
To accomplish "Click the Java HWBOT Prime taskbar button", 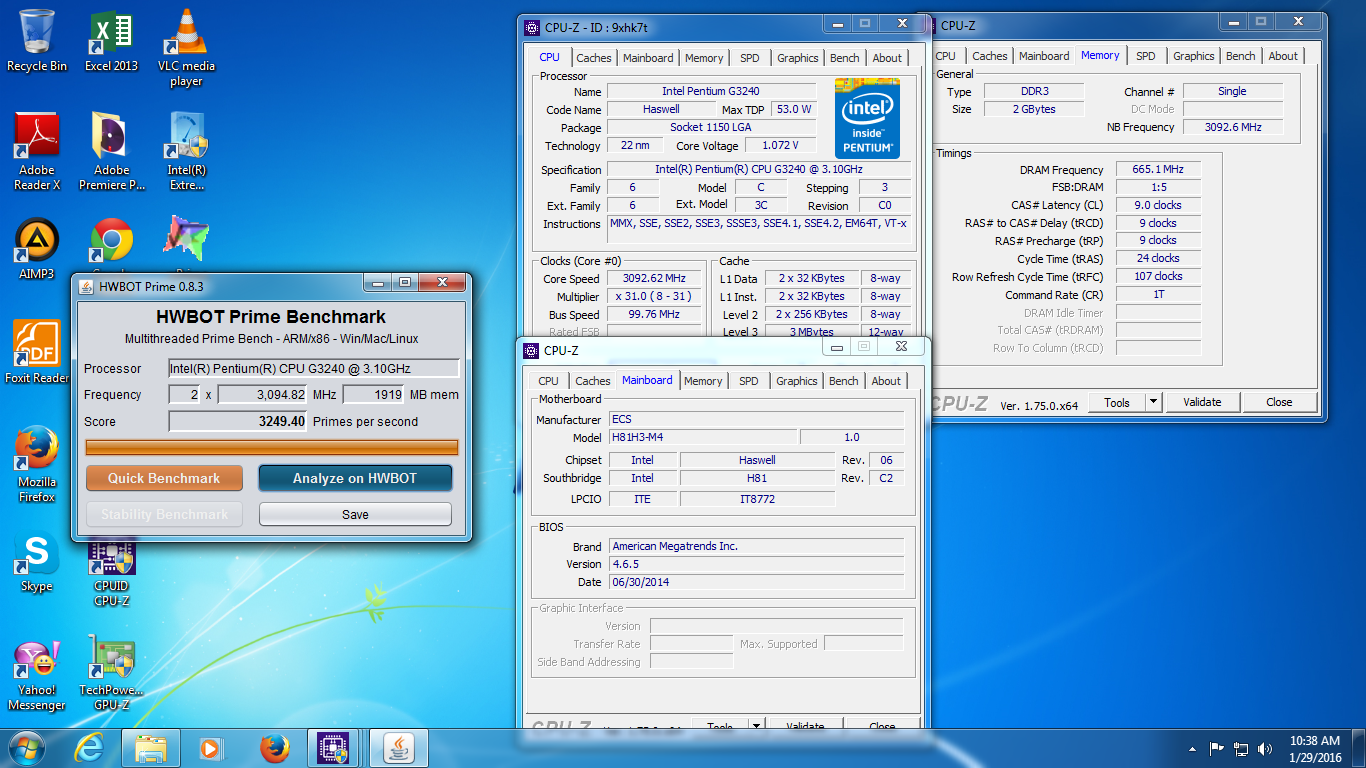I will (x=400, y=747).
